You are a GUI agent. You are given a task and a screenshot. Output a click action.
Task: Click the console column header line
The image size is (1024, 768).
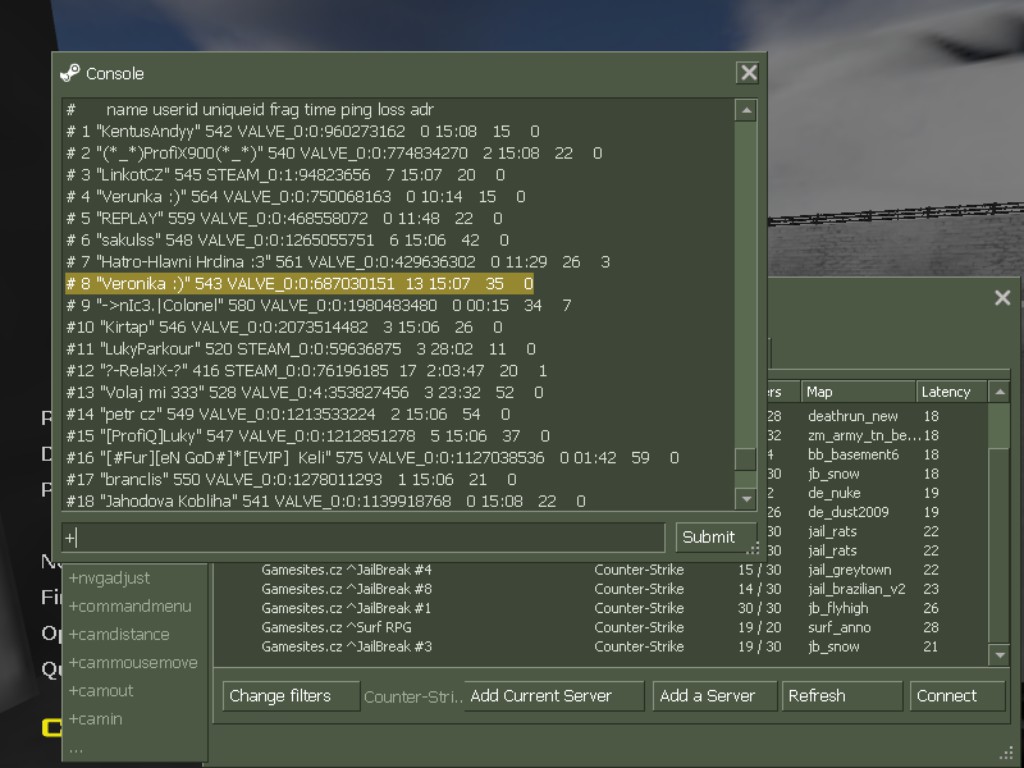click(x=249, y=110)
